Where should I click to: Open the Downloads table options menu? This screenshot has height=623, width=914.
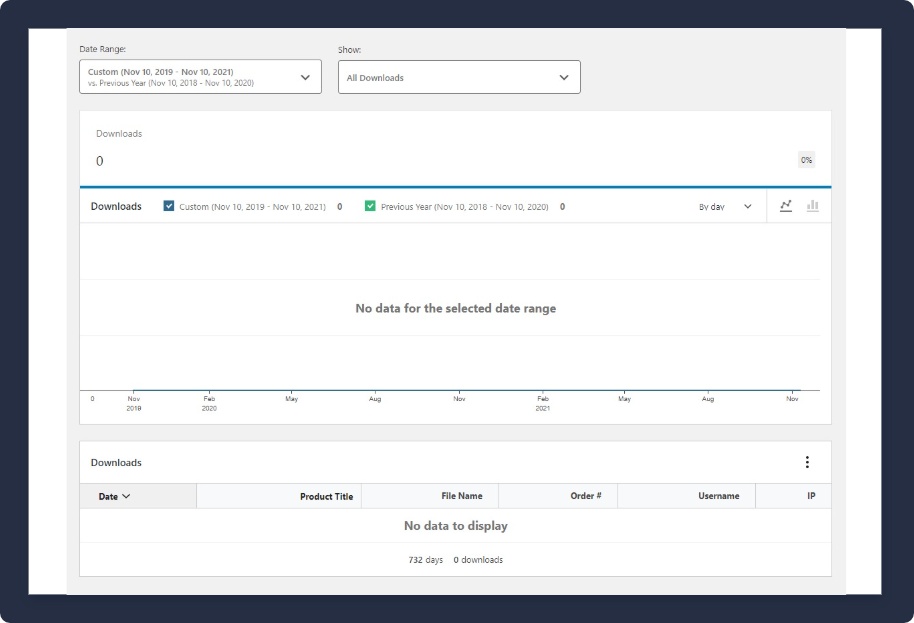pyautogui.click(x=807, y=462)
